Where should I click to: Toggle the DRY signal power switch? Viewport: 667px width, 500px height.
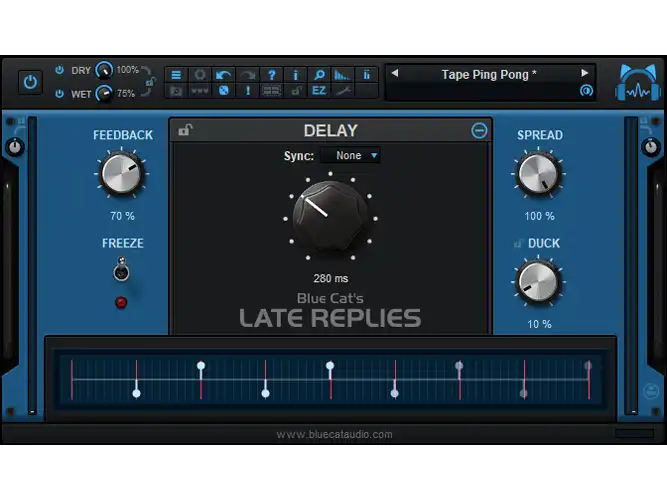point(60,70)
